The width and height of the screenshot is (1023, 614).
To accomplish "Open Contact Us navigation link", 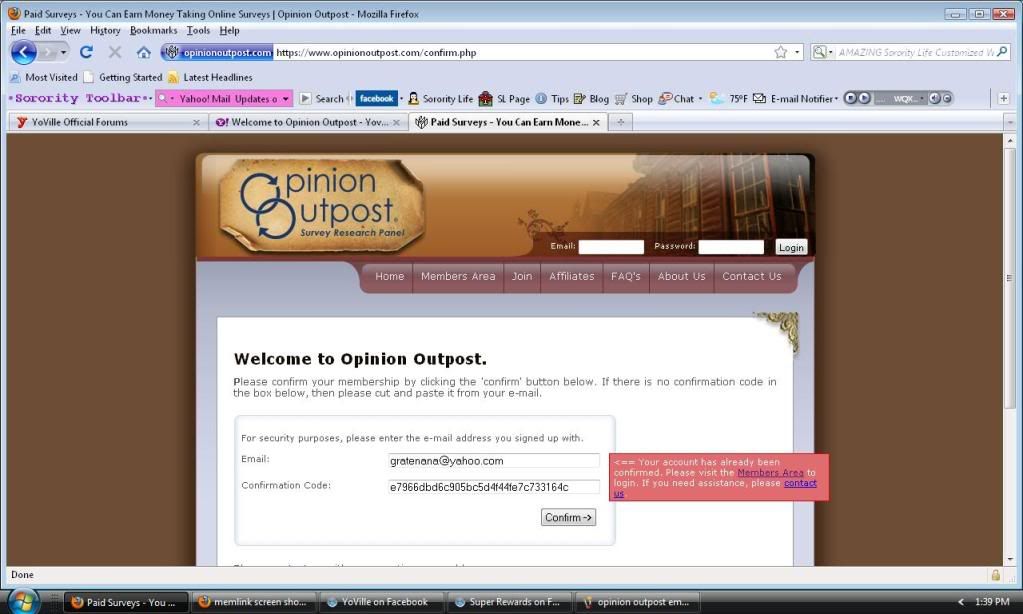I will pos(752,277).
